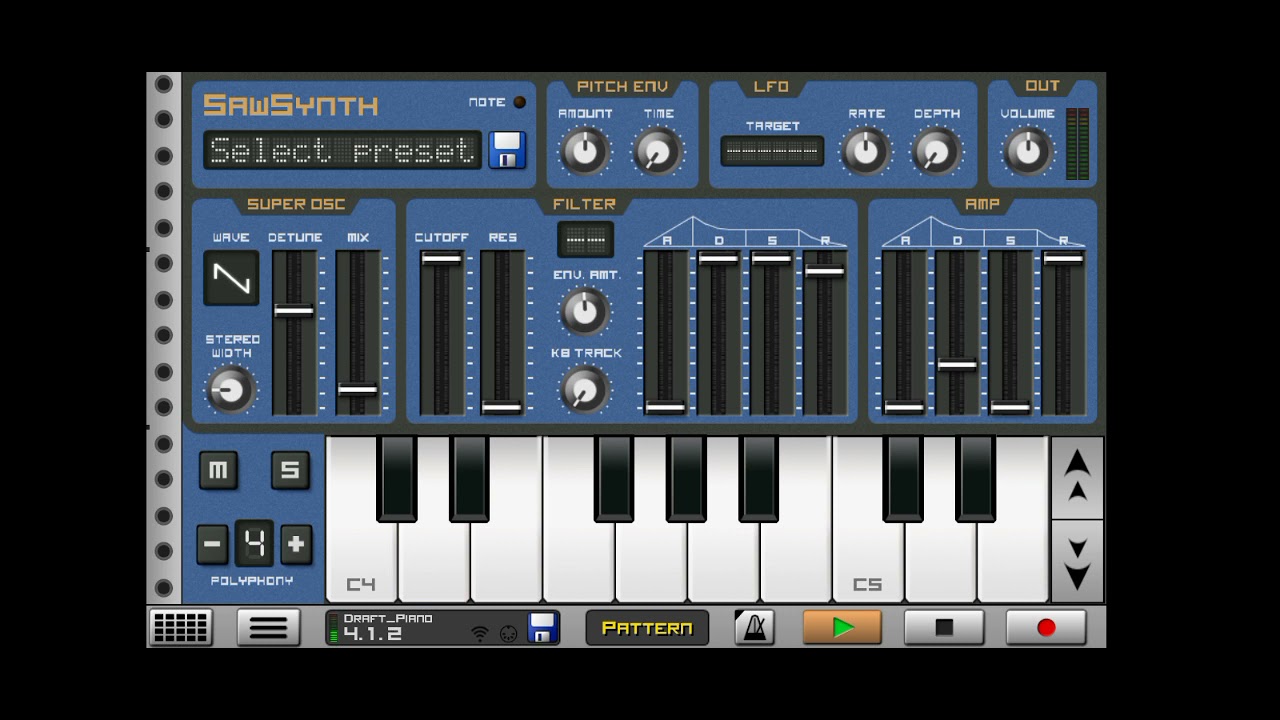Adjust the LFO DEPTH knob
The height and width of the screenshot is (720, 1280).
coord(936,151)
